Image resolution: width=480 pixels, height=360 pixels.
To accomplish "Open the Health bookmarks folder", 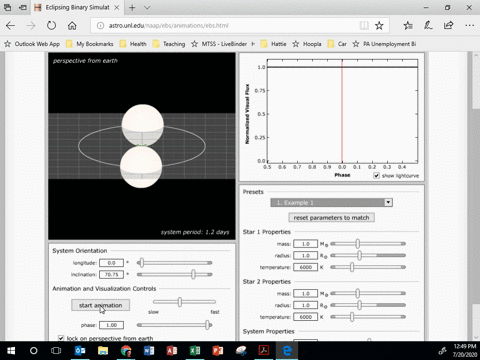I will tap(133, 44).
